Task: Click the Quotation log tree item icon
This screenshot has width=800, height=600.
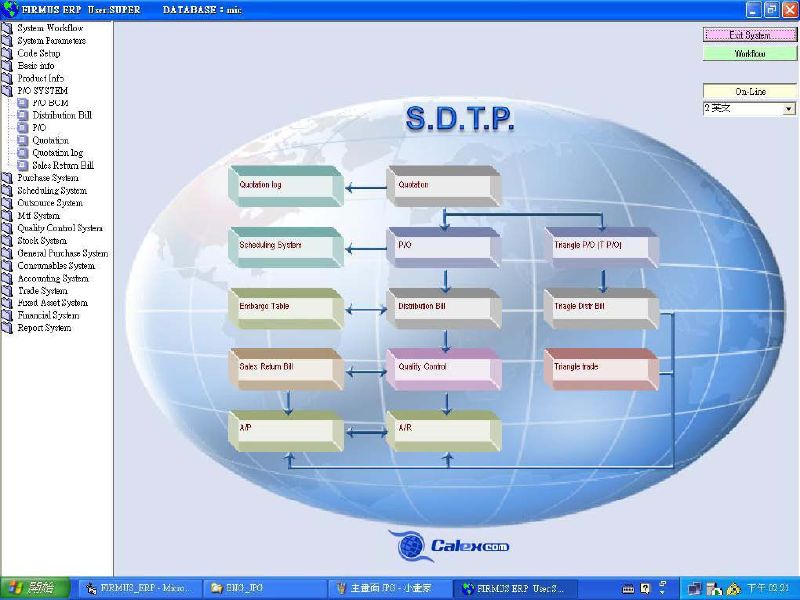Action: [x=22, y=153]
